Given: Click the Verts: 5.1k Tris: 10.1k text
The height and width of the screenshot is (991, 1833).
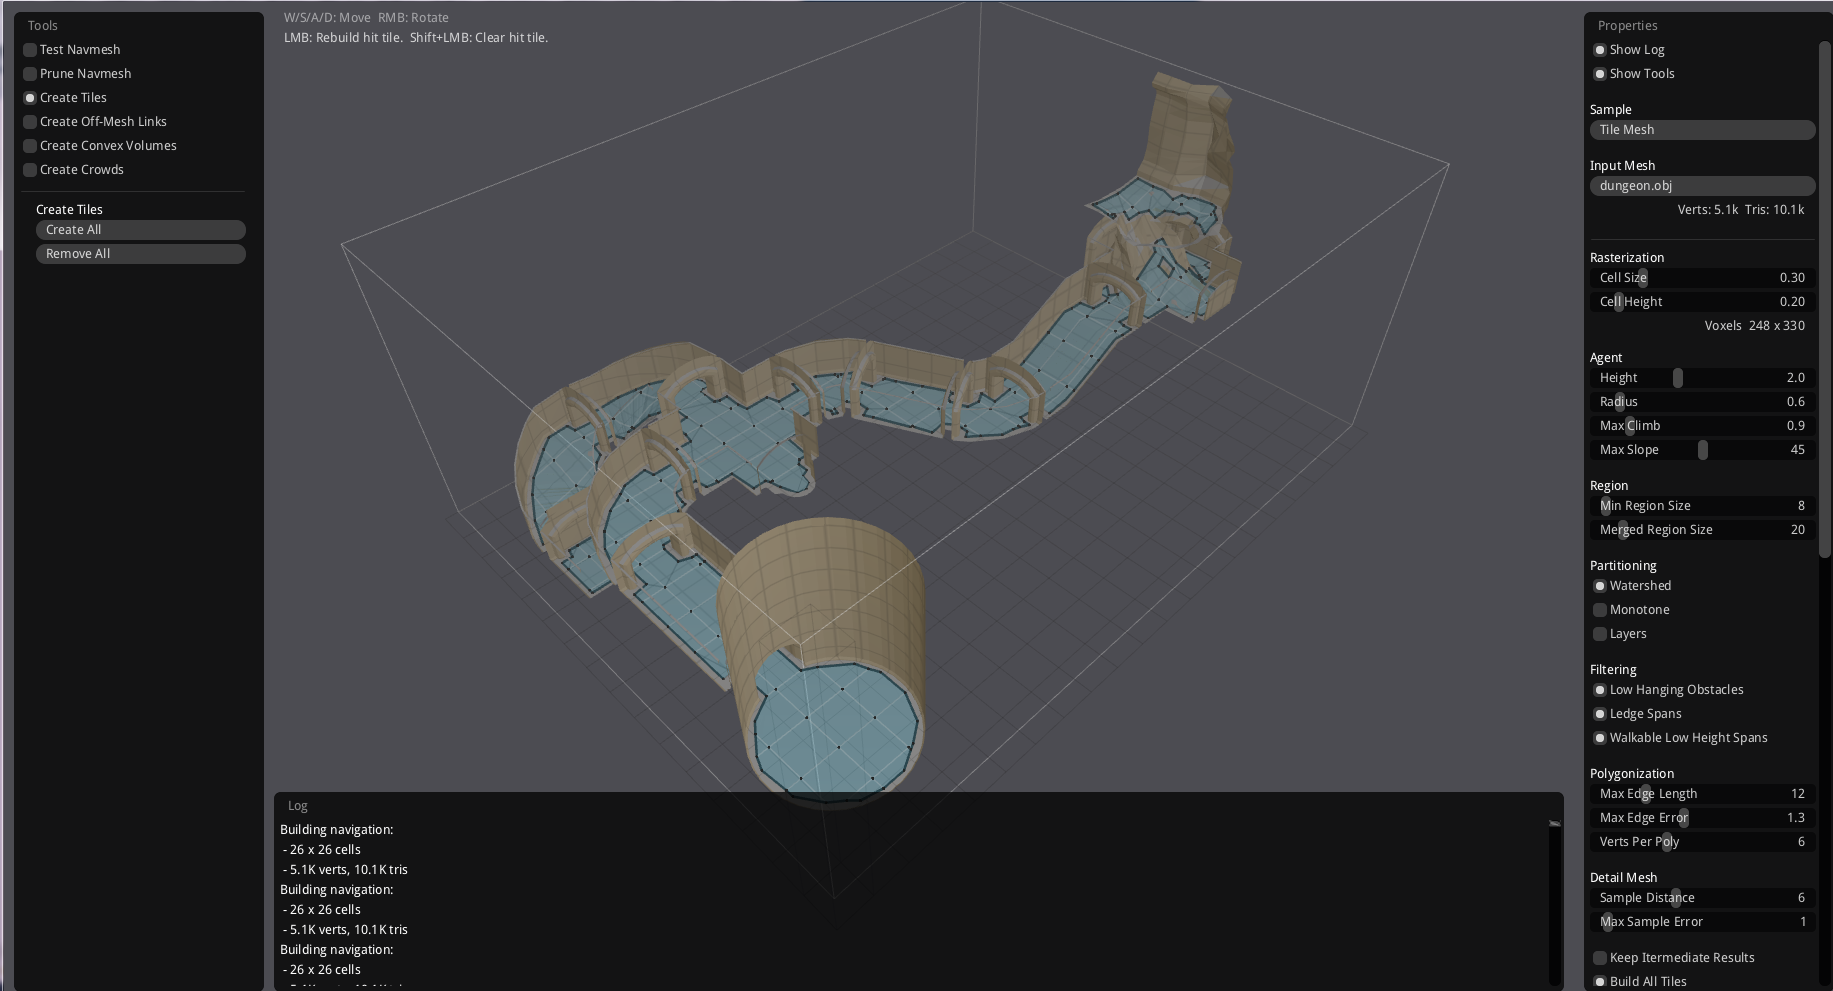Looking at the screenshot, I should [x=1741, y=209].
